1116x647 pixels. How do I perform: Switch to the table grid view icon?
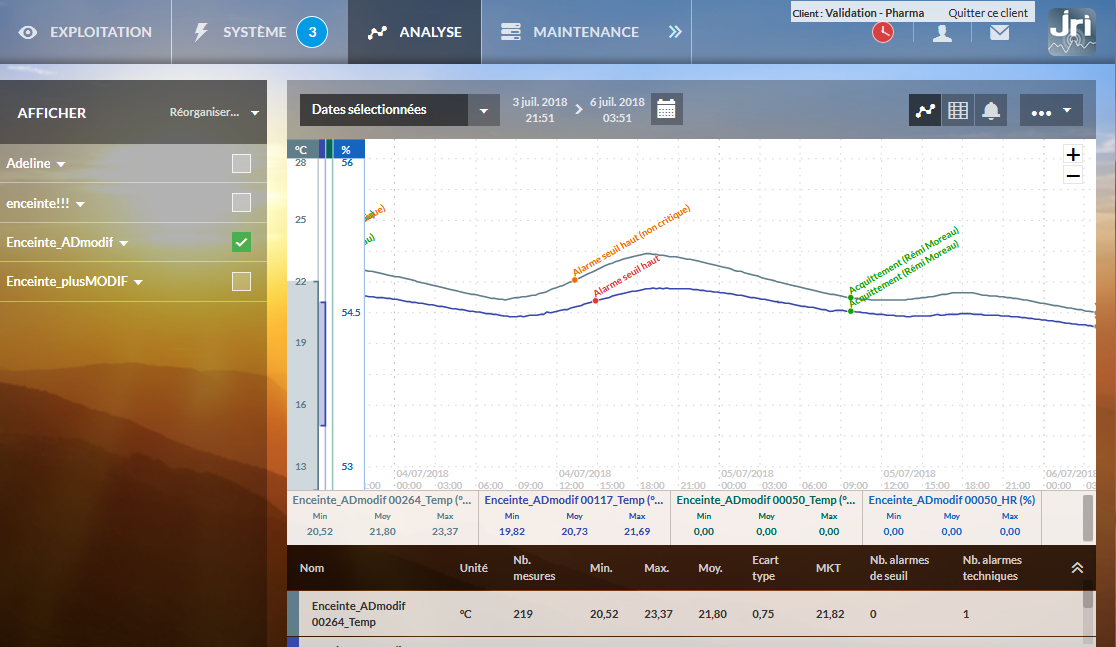[x=958, y=110]
